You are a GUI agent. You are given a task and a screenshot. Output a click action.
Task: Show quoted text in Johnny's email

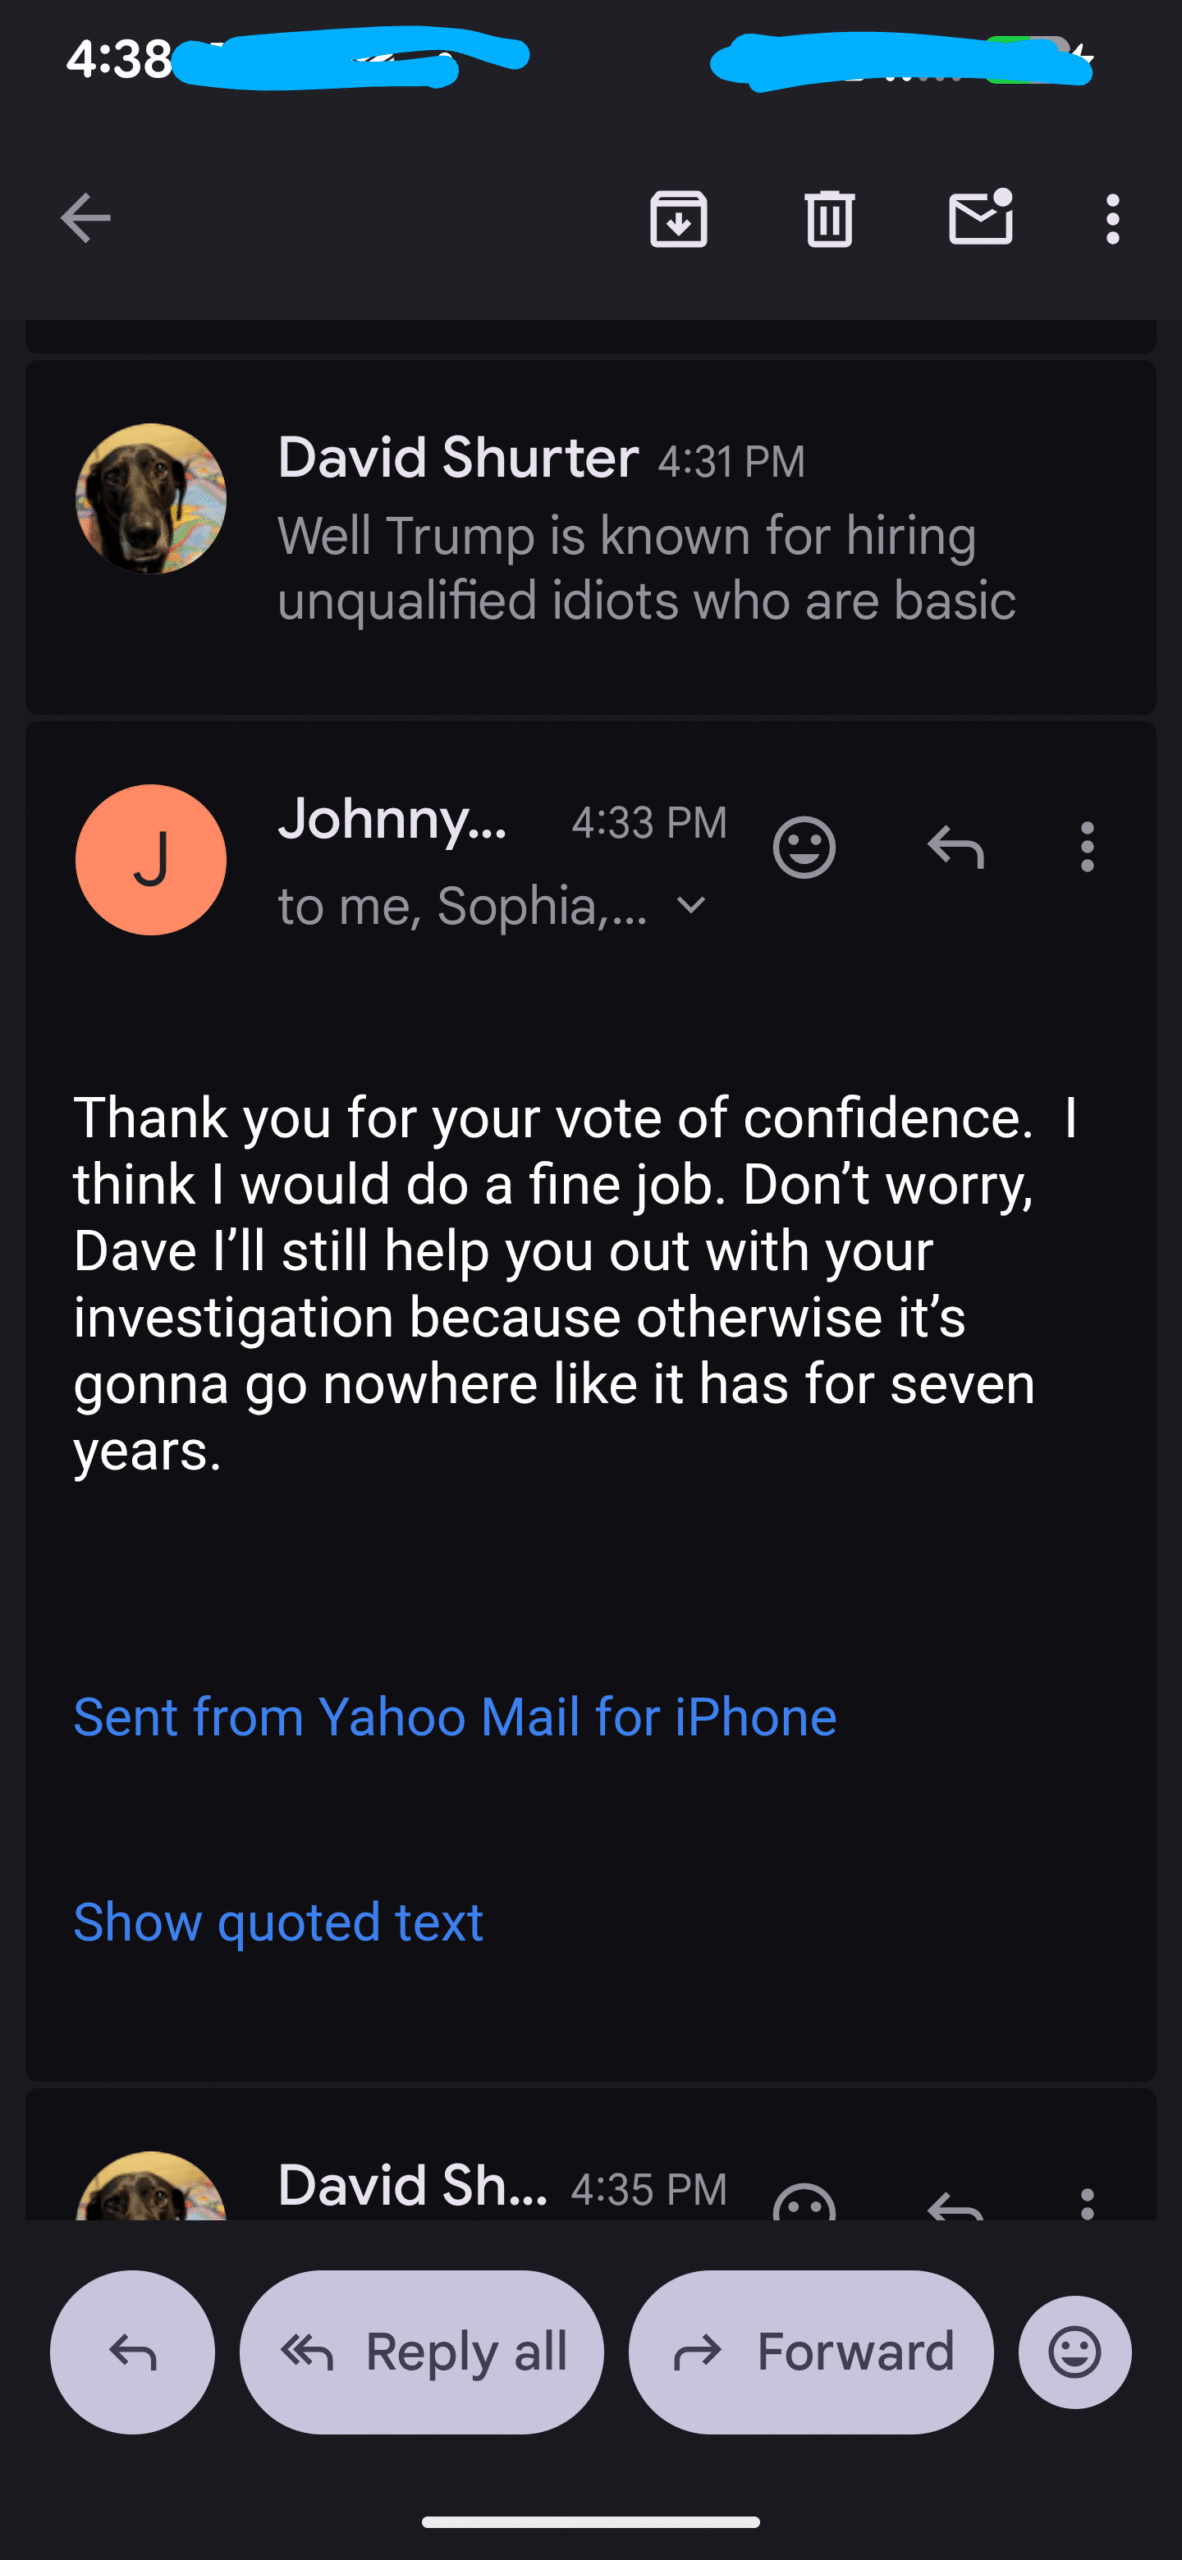(x=278, y=1922)
